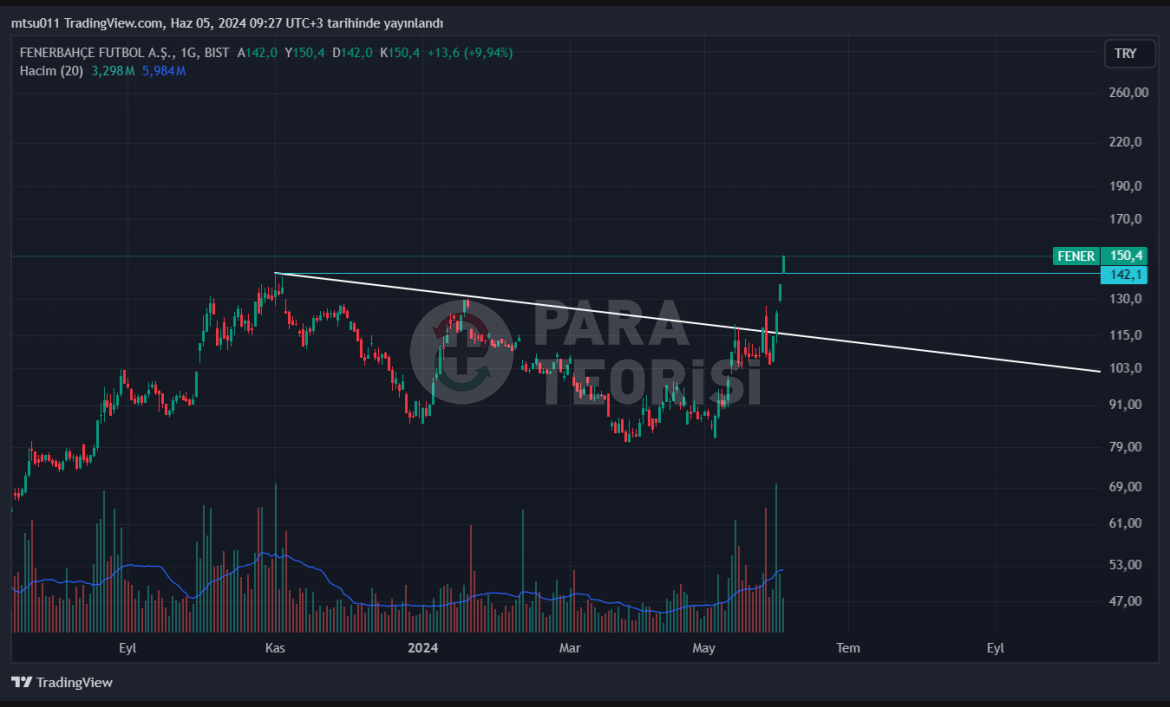This screenshot has width=1170, height=707.
Task: Click the BIST exchange label
Action: pyautogui.click(x=216, y=53)
